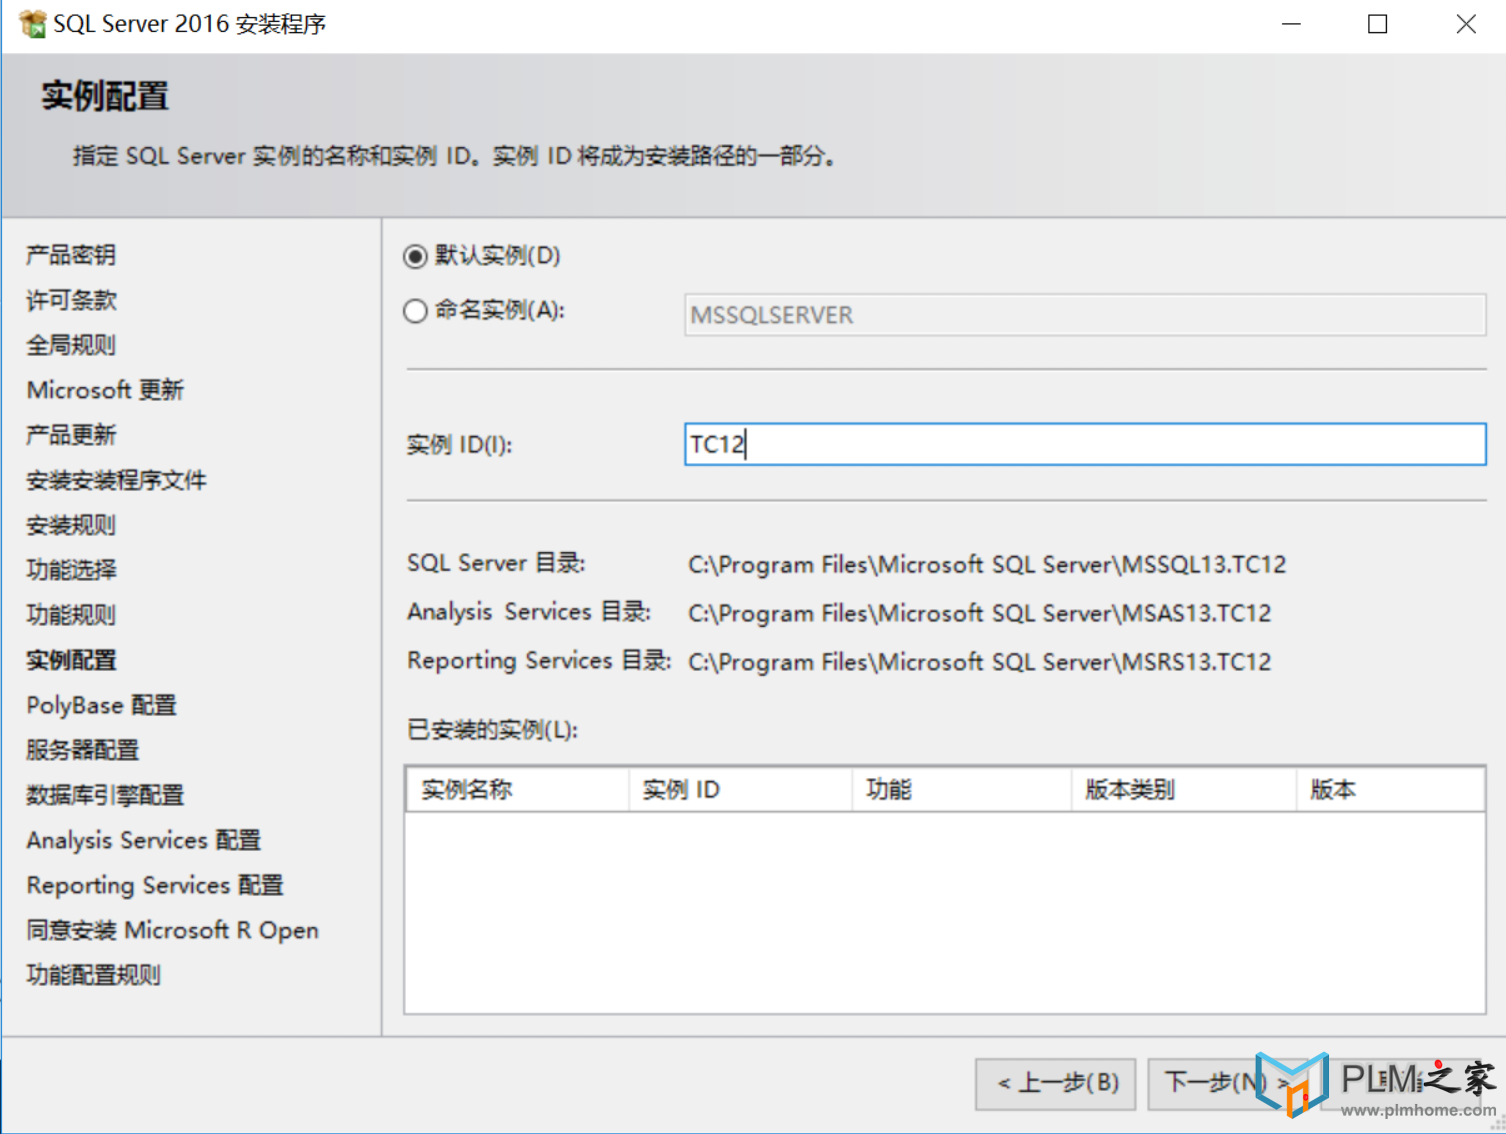The width and height of the screenshot is (1506, 1134).
Task: Select the bold 实例配置 sidebar step
Action: pos(71,660)
